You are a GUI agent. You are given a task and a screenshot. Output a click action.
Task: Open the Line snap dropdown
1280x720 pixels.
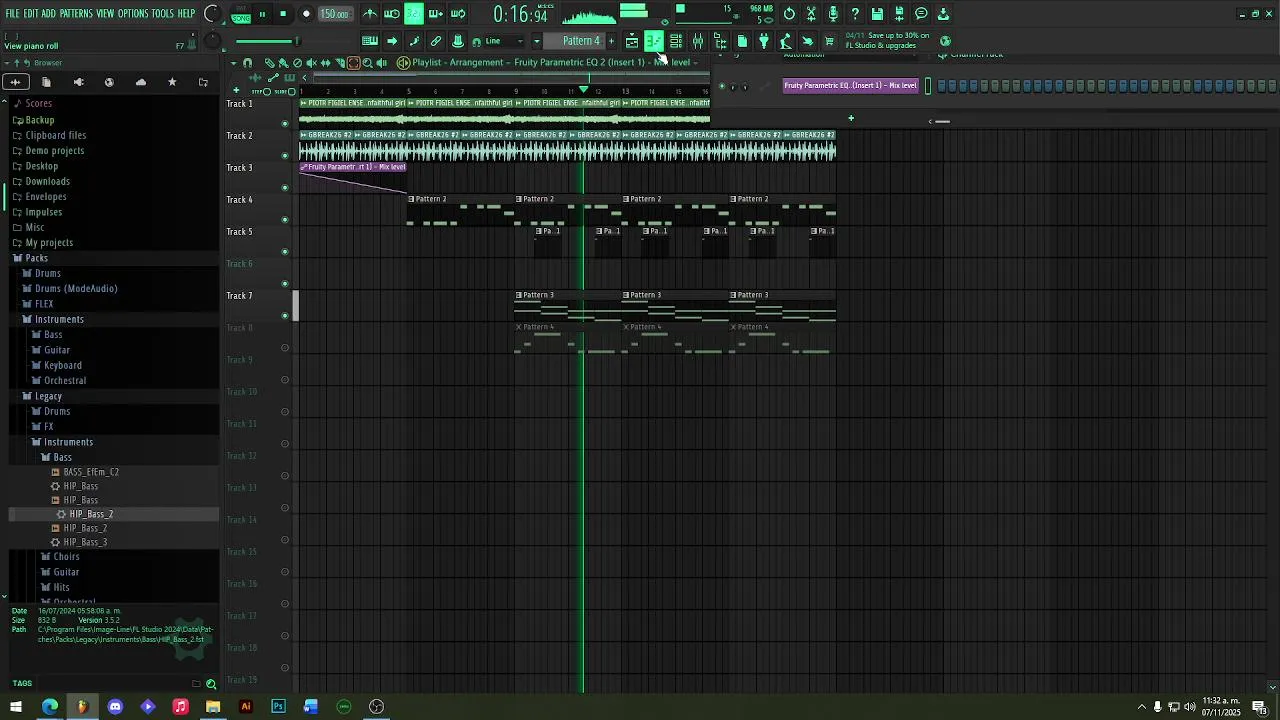click(505, 41)
